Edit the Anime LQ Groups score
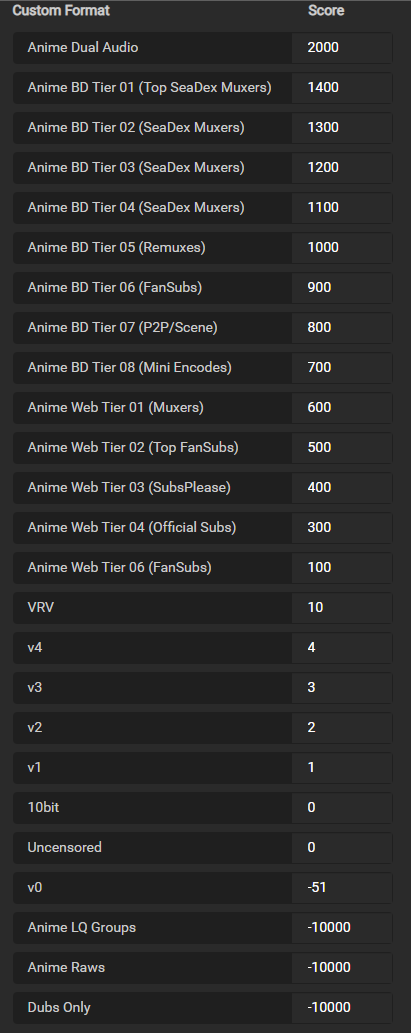 pos(341,928)
